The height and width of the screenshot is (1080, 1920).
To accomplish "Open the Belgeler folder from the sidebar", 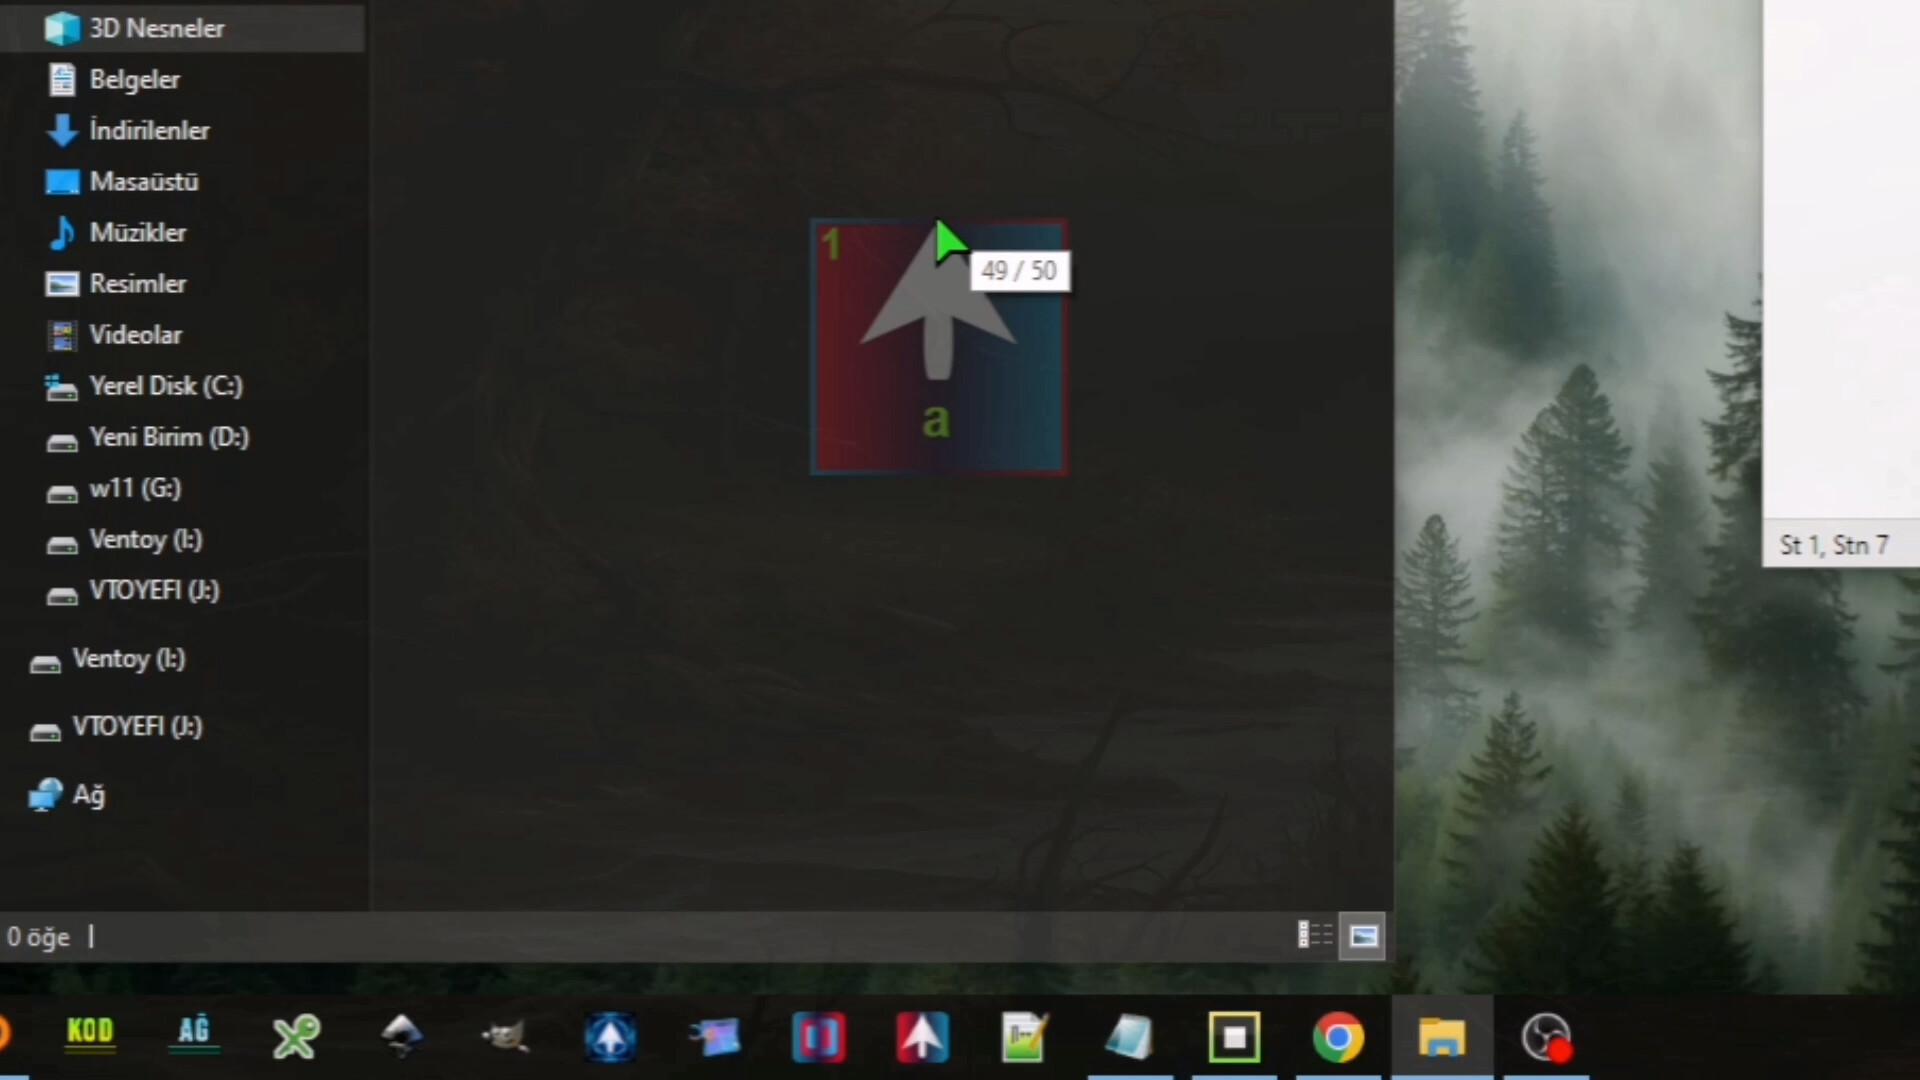I will click(134, 79).
